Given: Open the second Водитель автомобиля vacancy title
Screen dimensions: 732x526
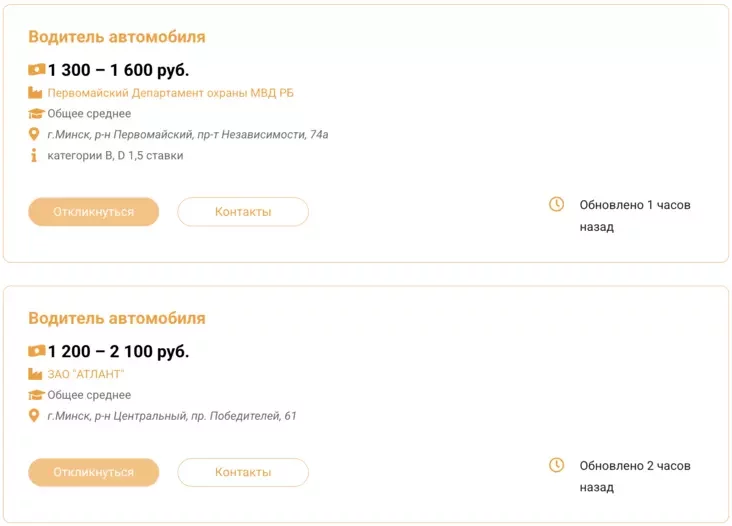Looking at the screenshot, I should point(117,318).
